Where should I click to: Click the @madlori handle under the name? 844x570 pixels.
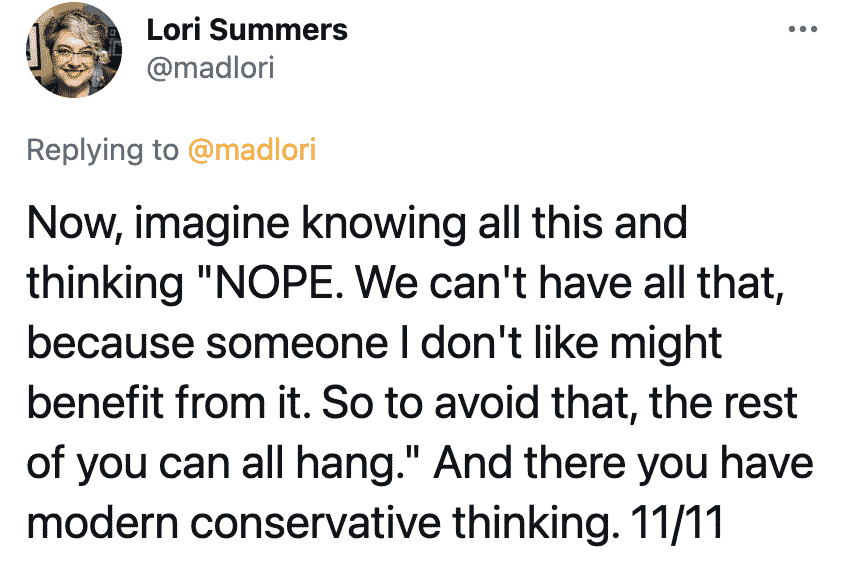tap(210, 67)
